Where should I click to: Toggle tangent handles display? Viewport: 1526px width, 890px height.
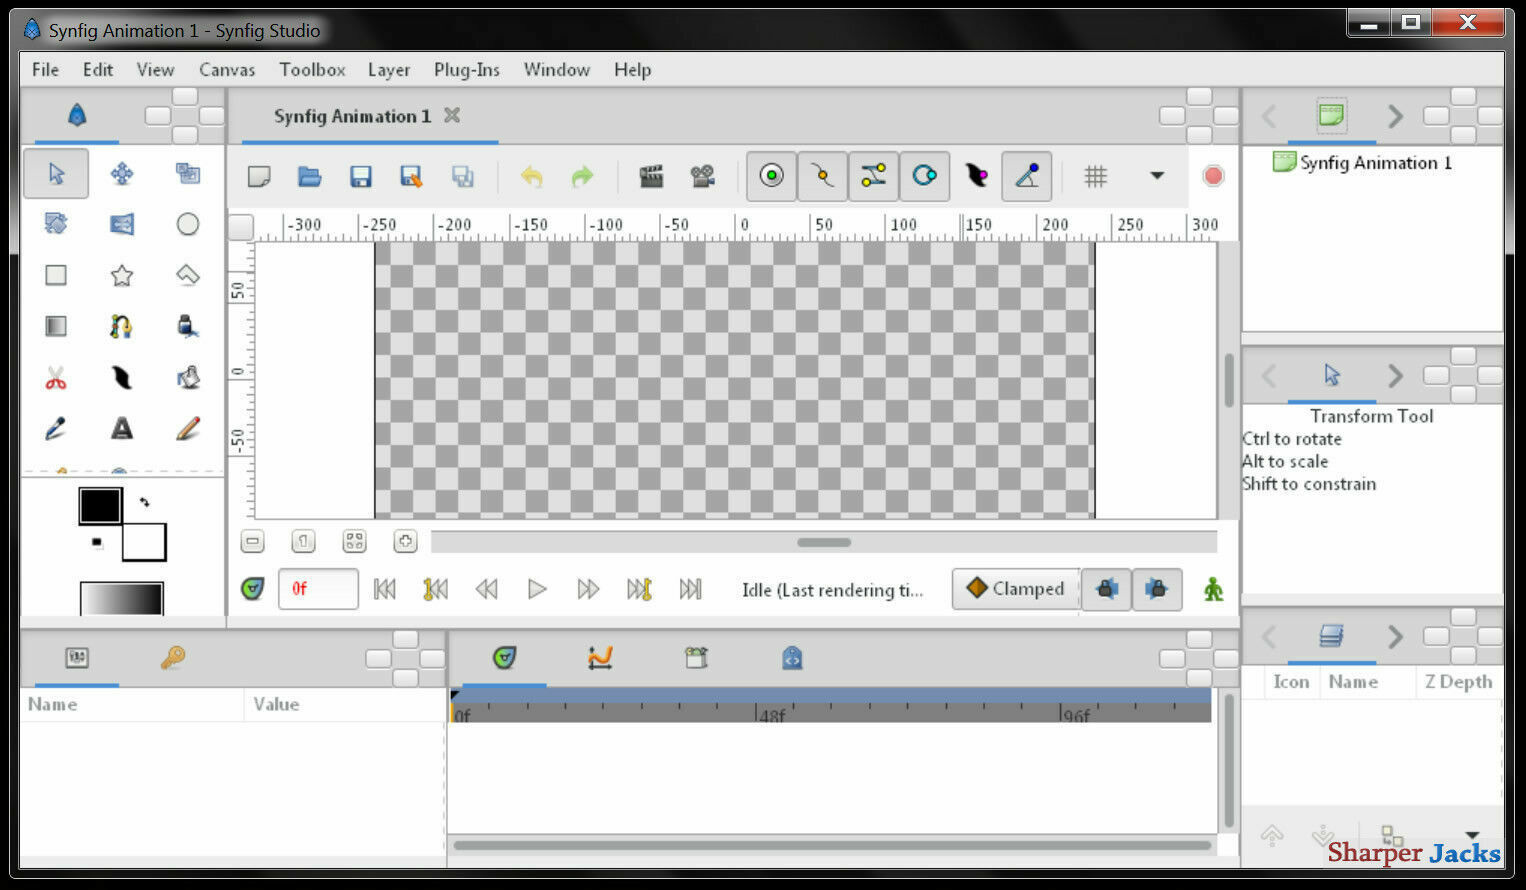point(873,177)
